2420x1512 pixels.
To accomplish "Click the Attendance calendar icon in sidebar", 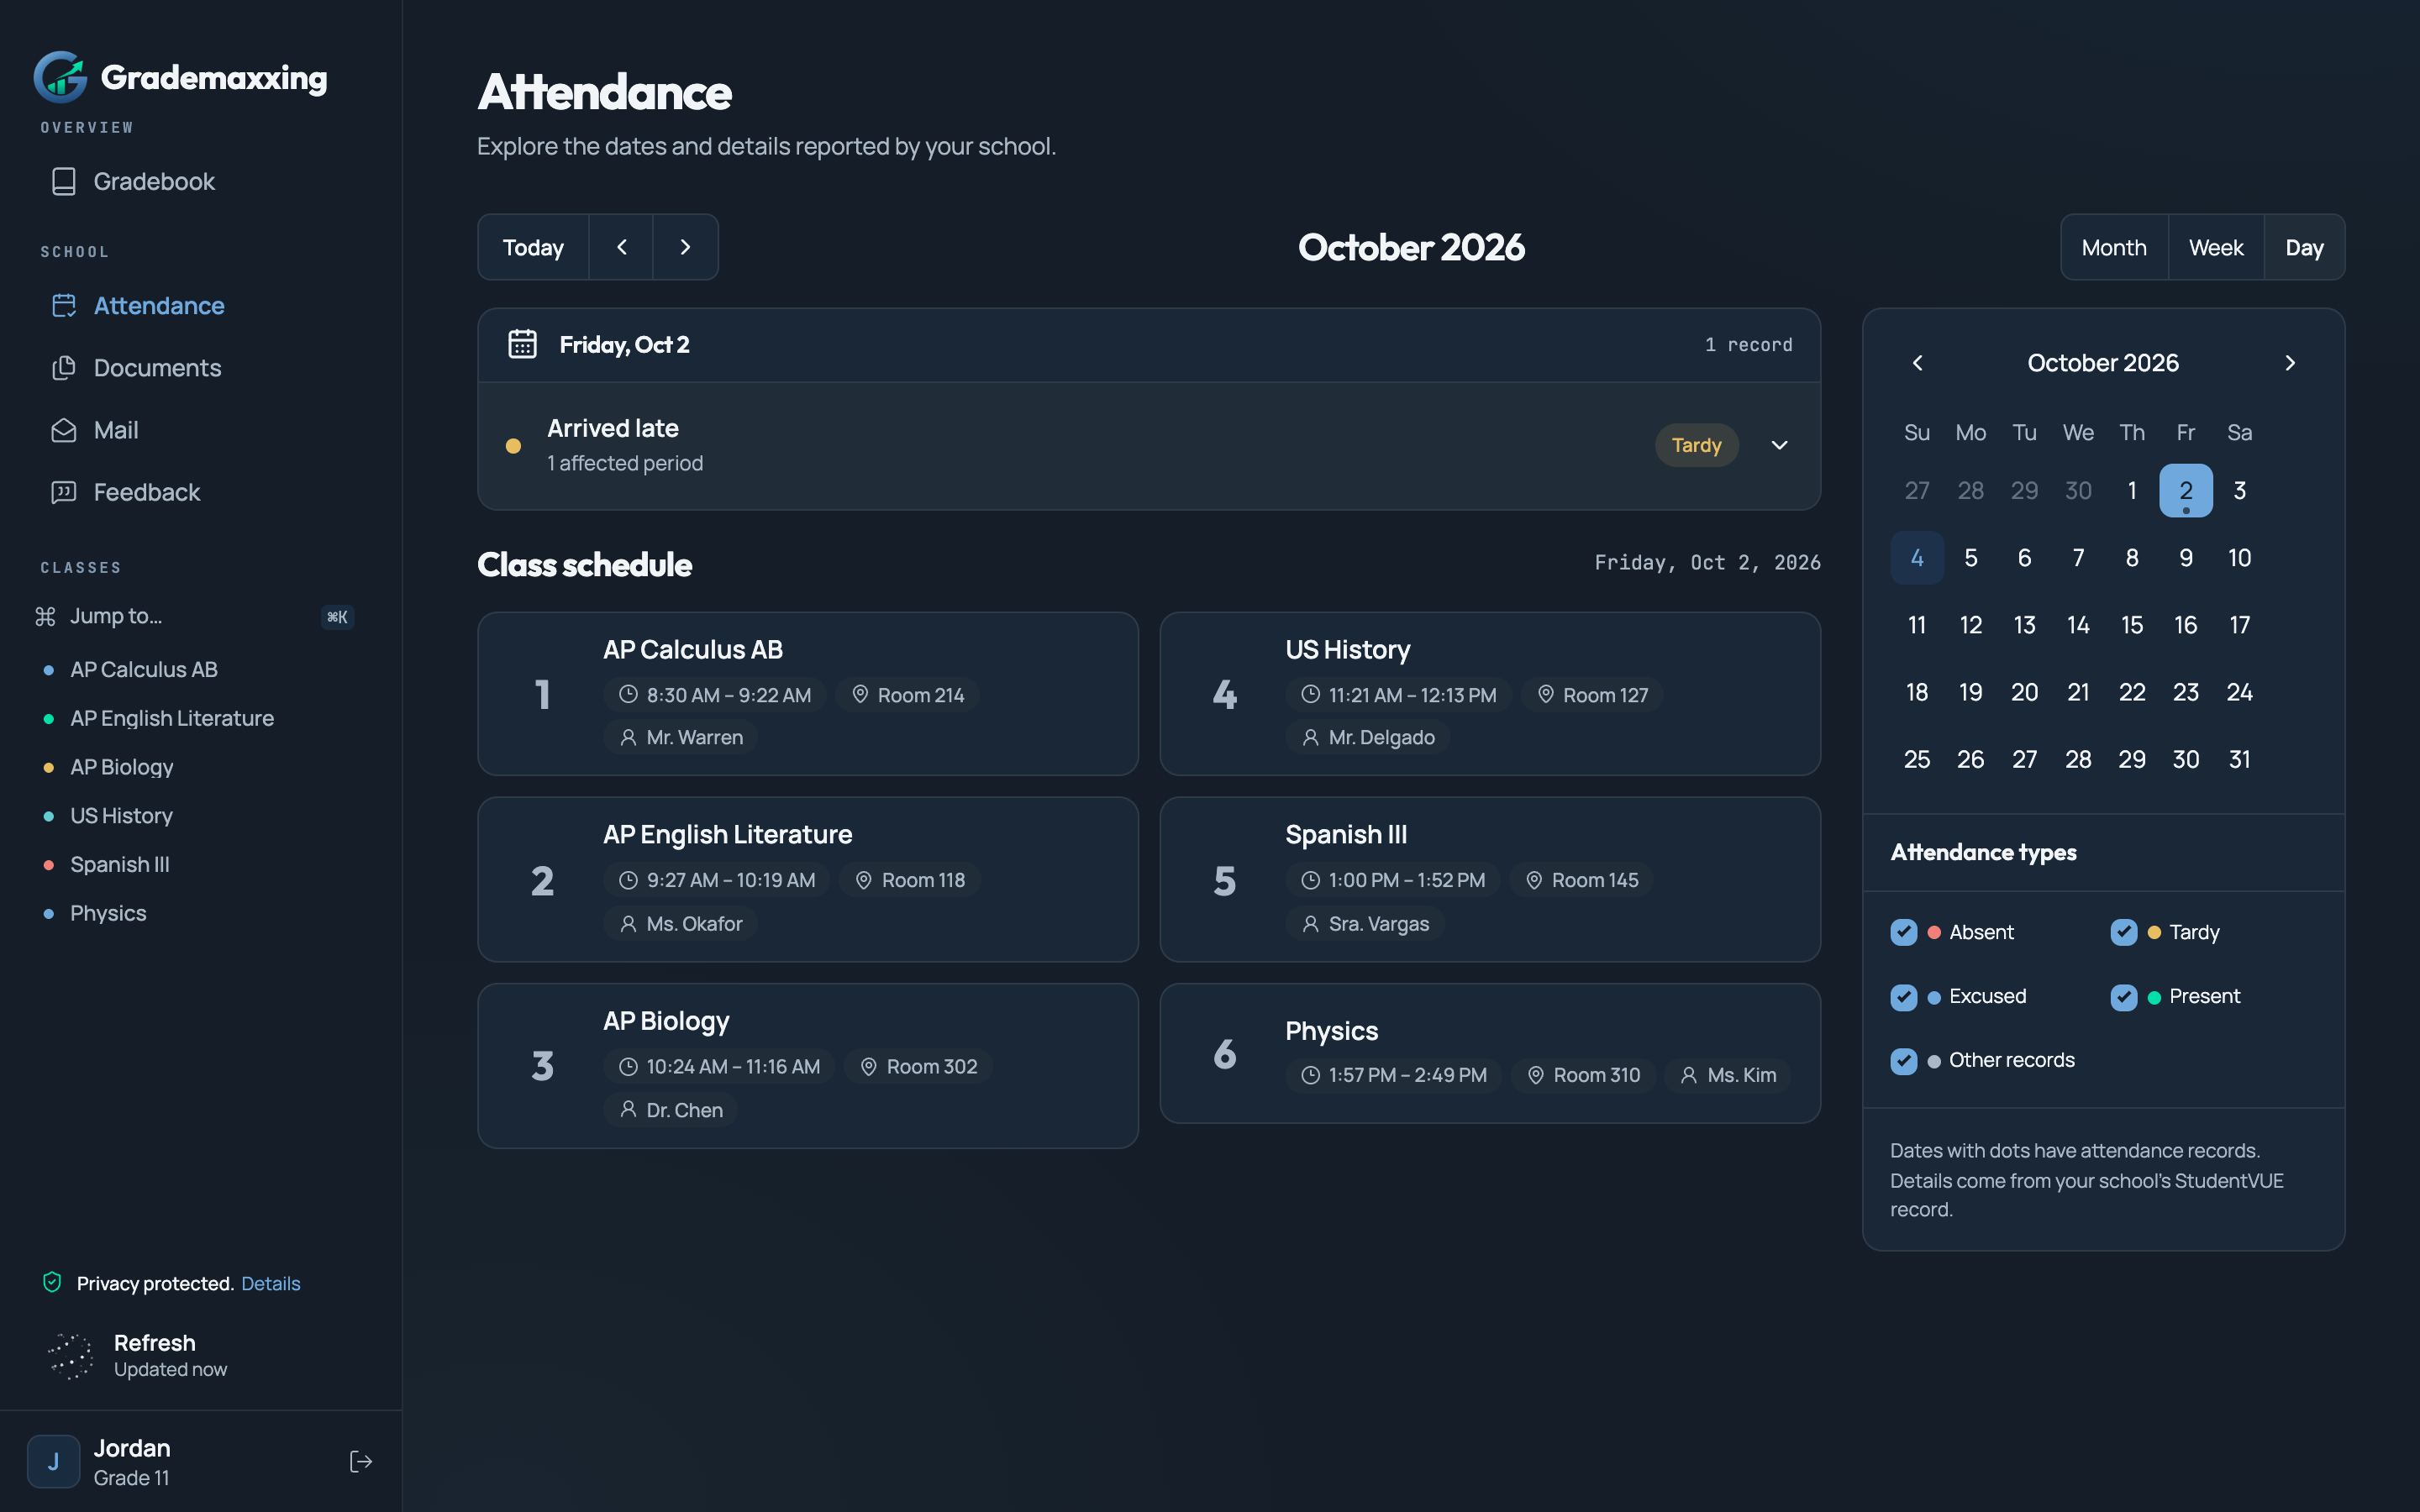I will (64, 306).
